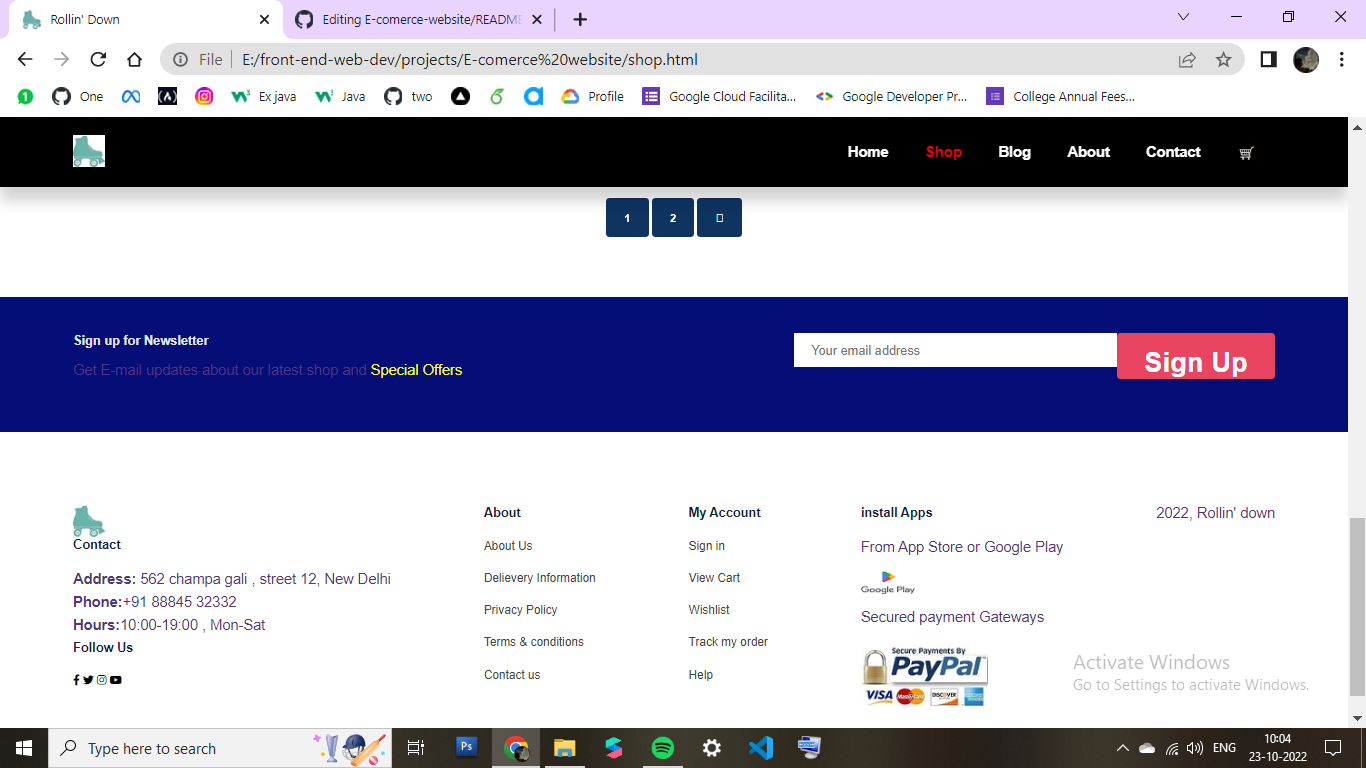Reload the shop page
Viewport: 1366px width, 768px height.
point(98,60)
